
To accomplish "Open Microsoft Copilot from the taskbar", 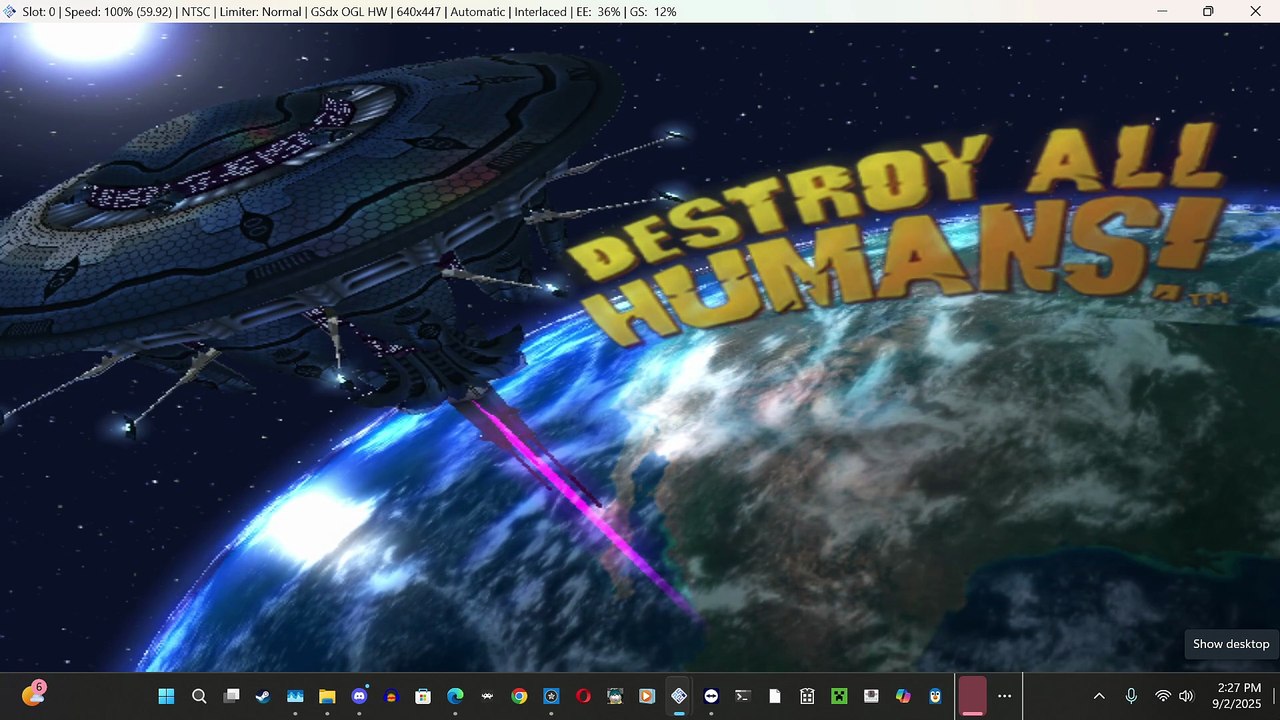I will (903, 696).
